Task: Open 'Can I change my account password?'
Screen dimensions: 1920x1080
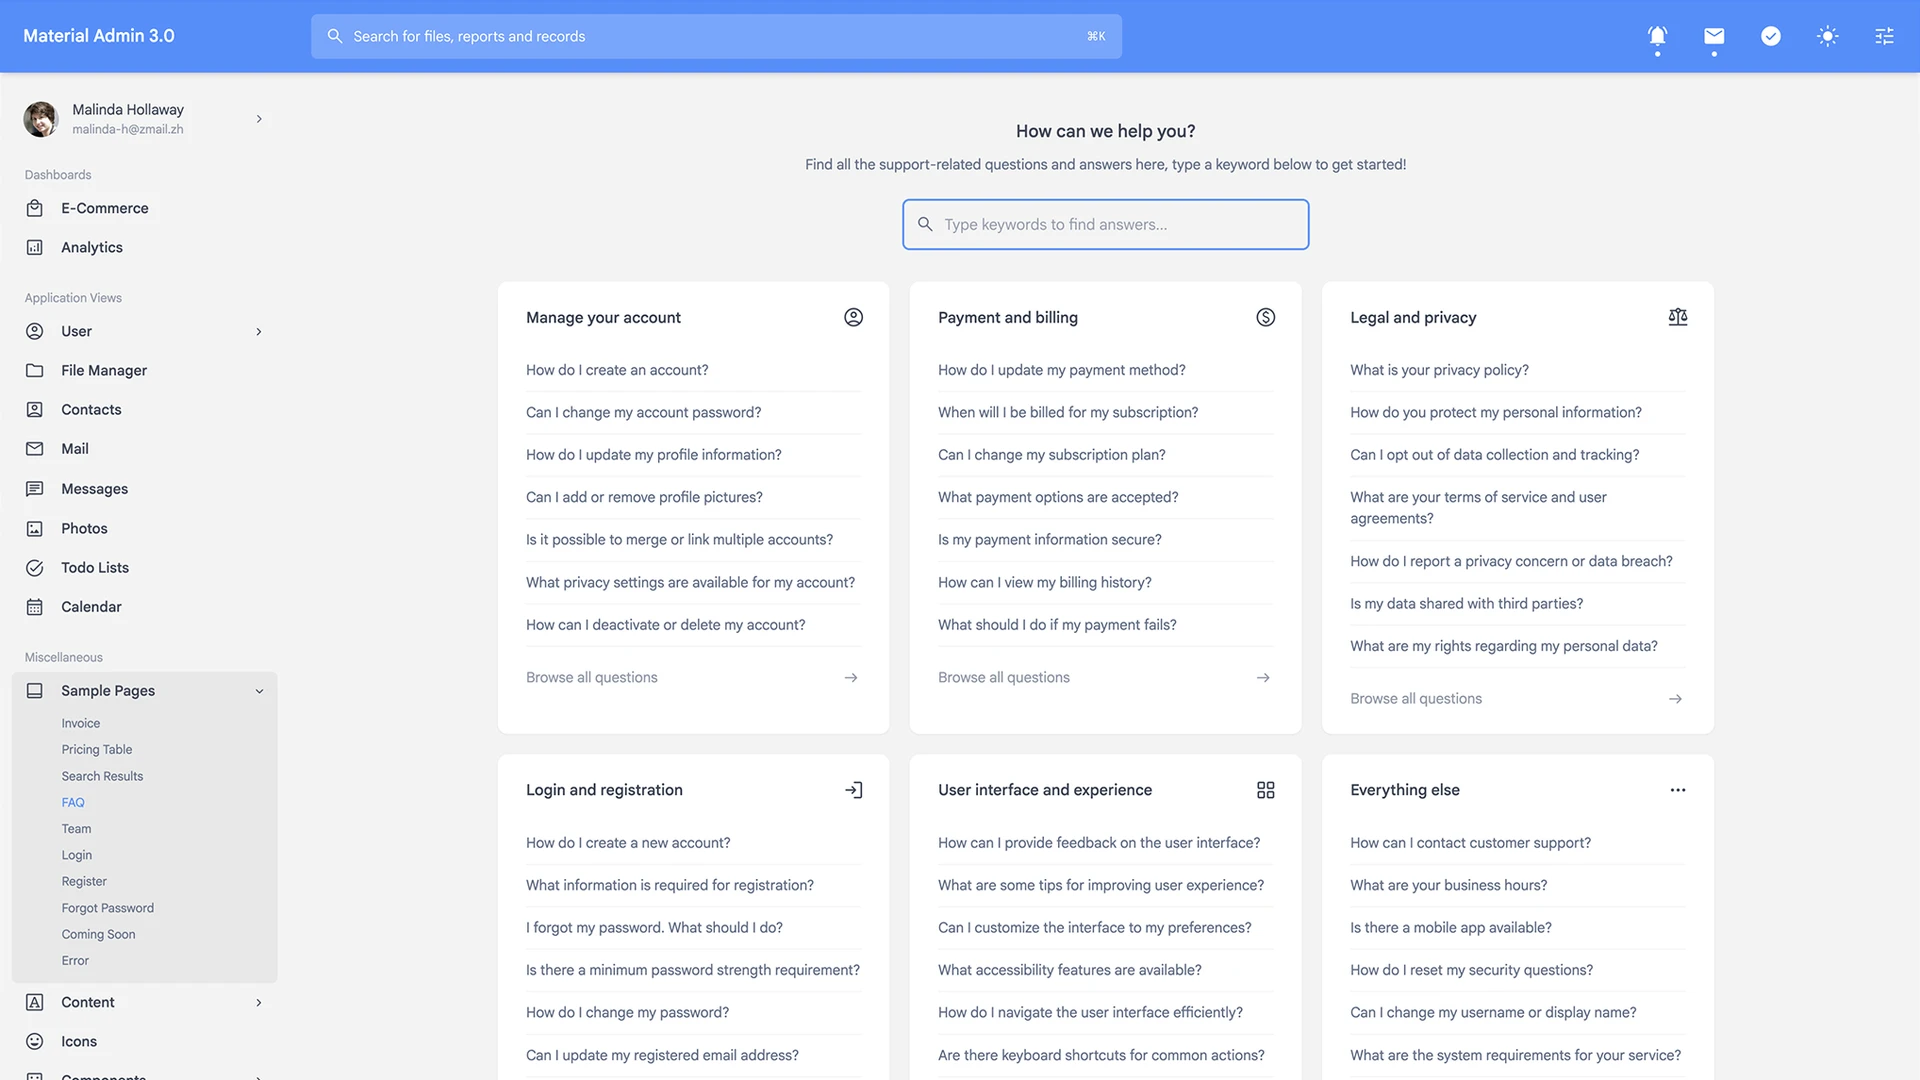Action: (x=643, y=412)
